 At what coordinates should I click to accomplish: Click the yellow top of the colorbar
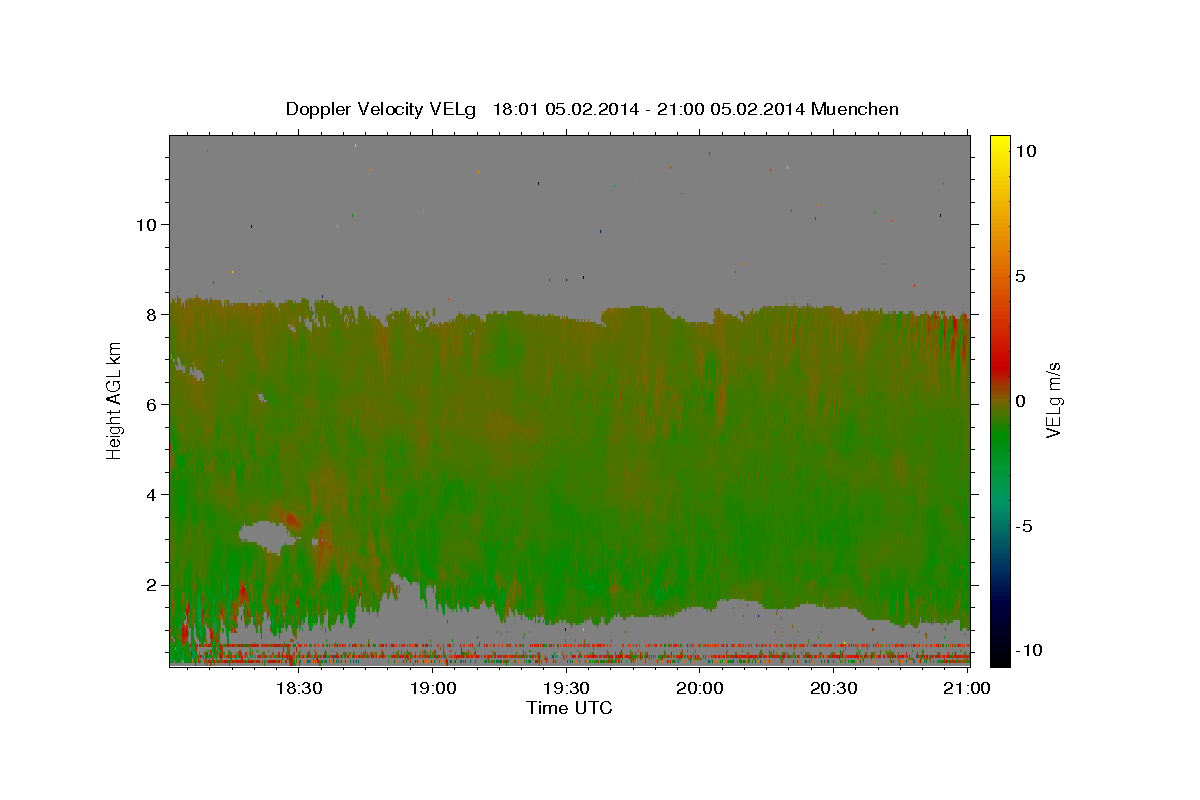point(1000,145)
